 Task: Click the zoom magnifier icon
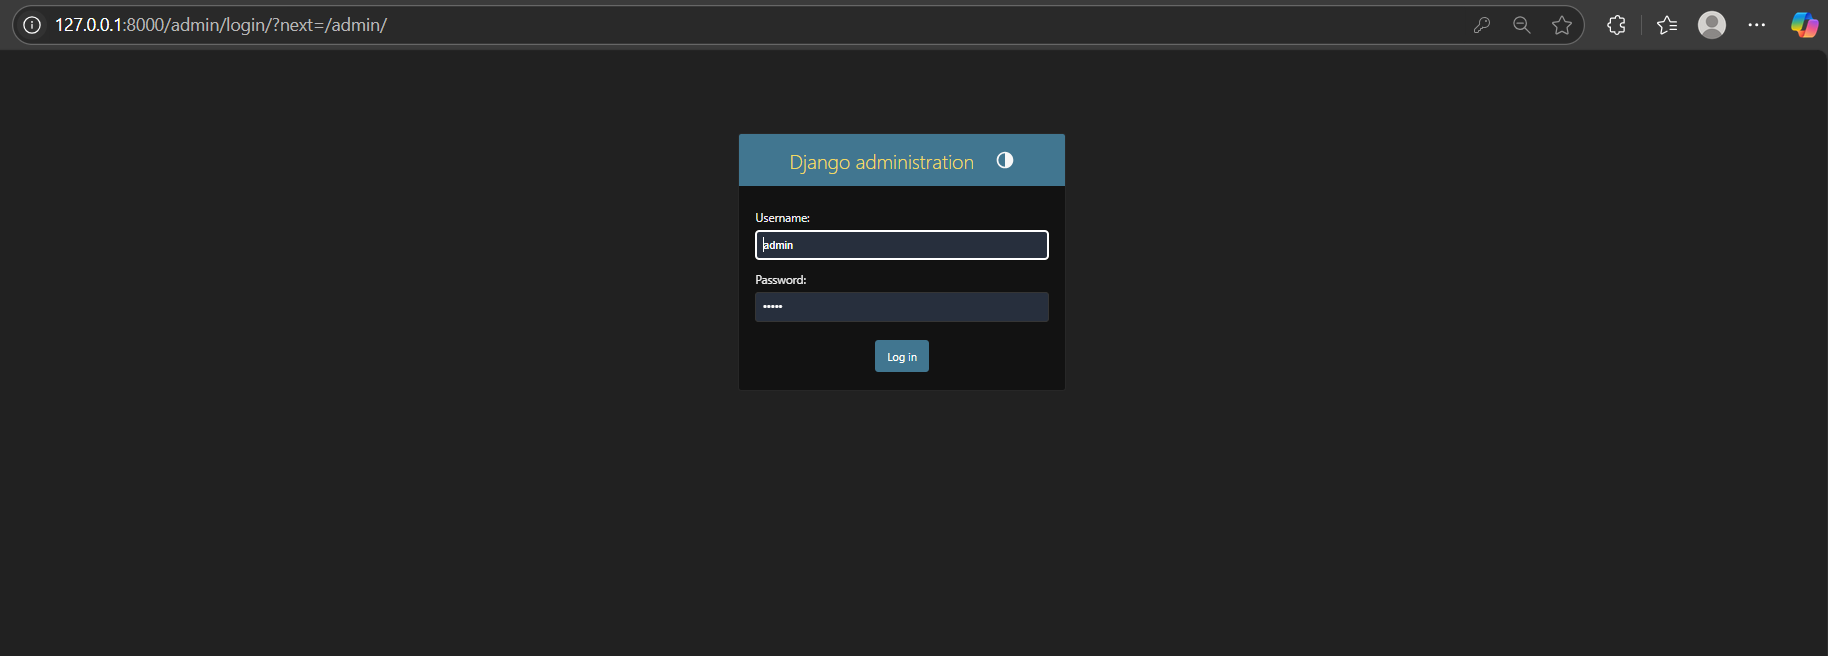click(1522, 25)
